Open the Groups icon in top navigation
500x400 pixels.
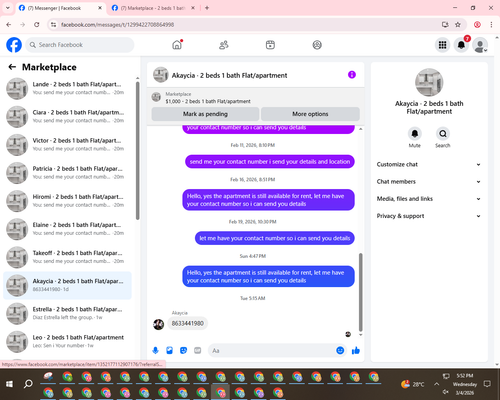pos(317,45)
